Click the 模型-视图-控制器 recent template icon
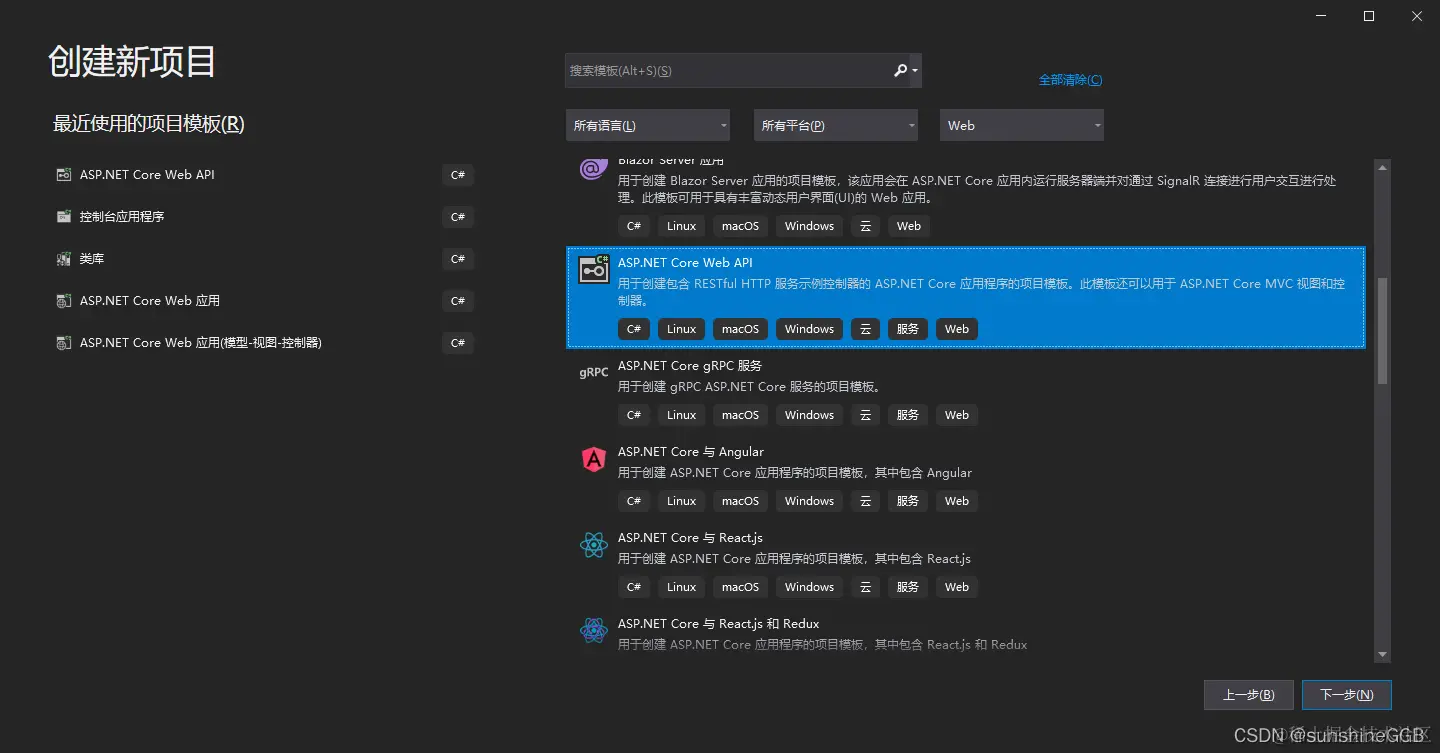The width and height of the screenshot is (1440, 753). pyautogui.click(x=63, y=343)
